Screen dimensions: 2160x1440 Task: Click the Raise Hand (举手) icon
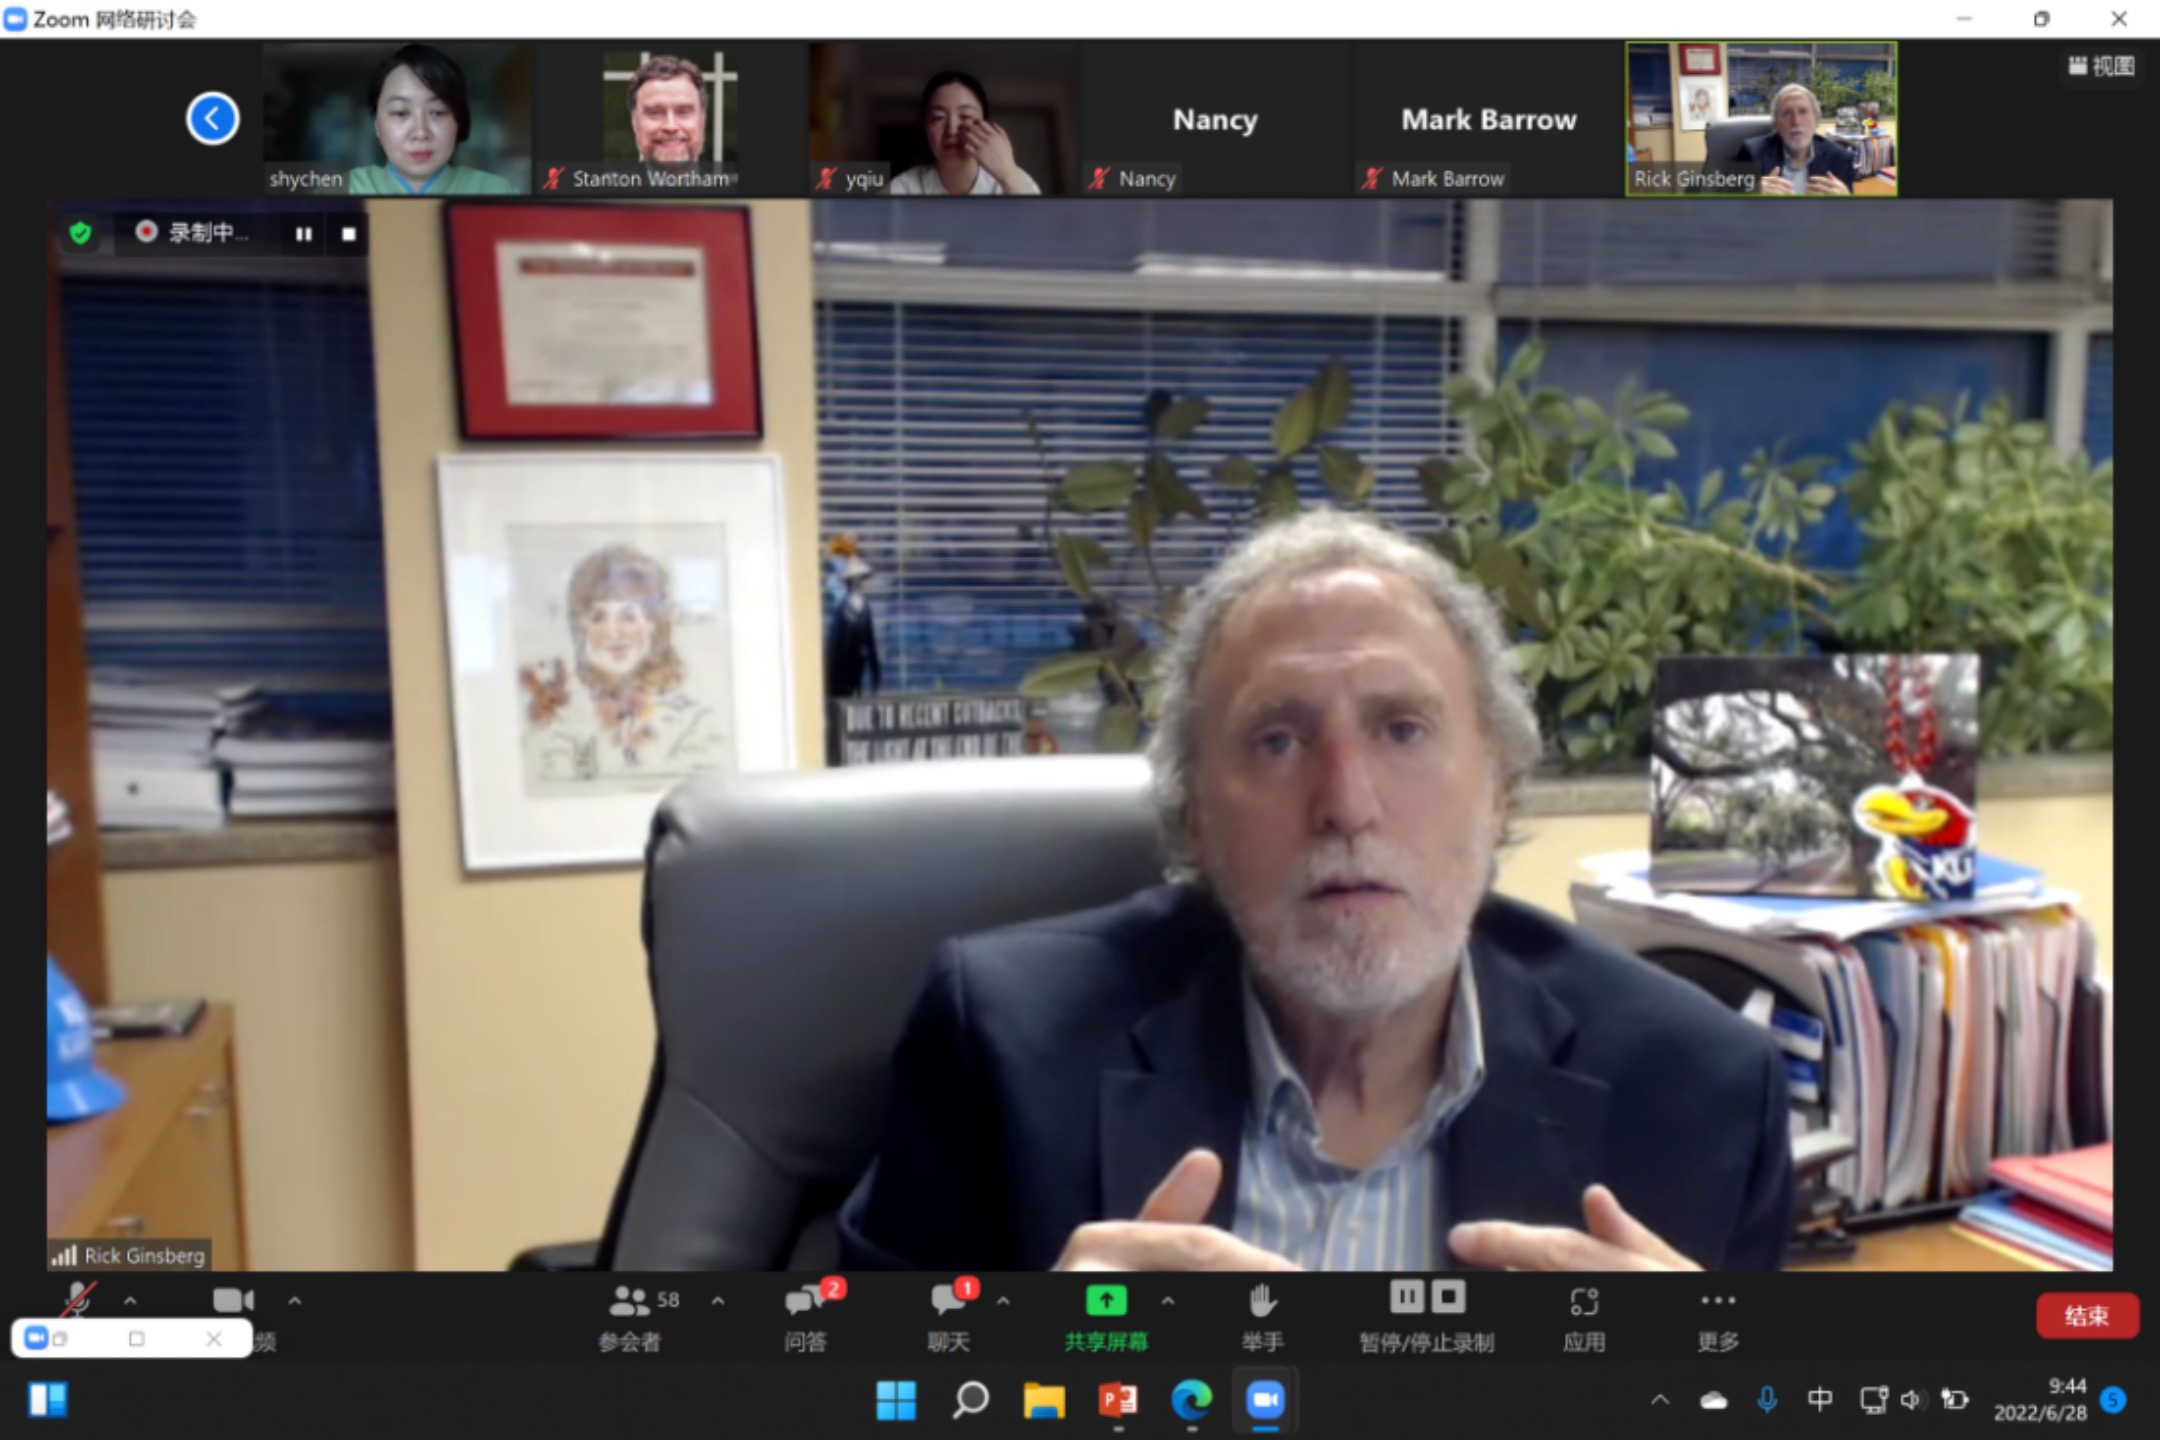[x=1262, y=1300]
